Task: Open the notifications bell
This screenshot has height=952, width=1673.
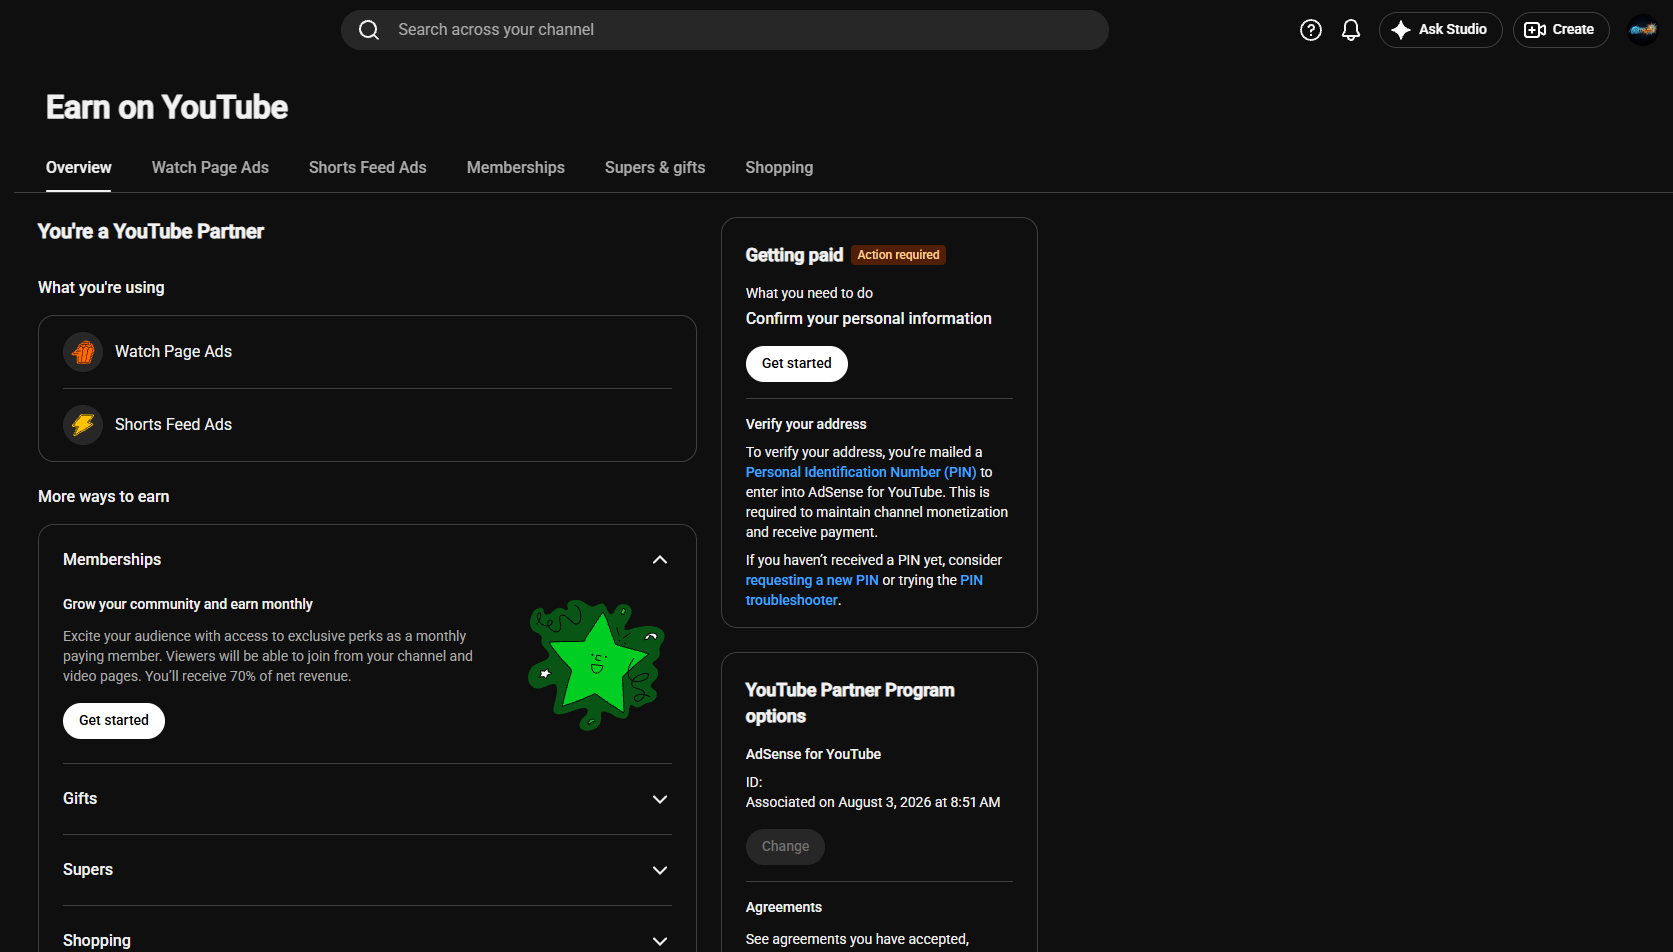Action: (1351, 30)
